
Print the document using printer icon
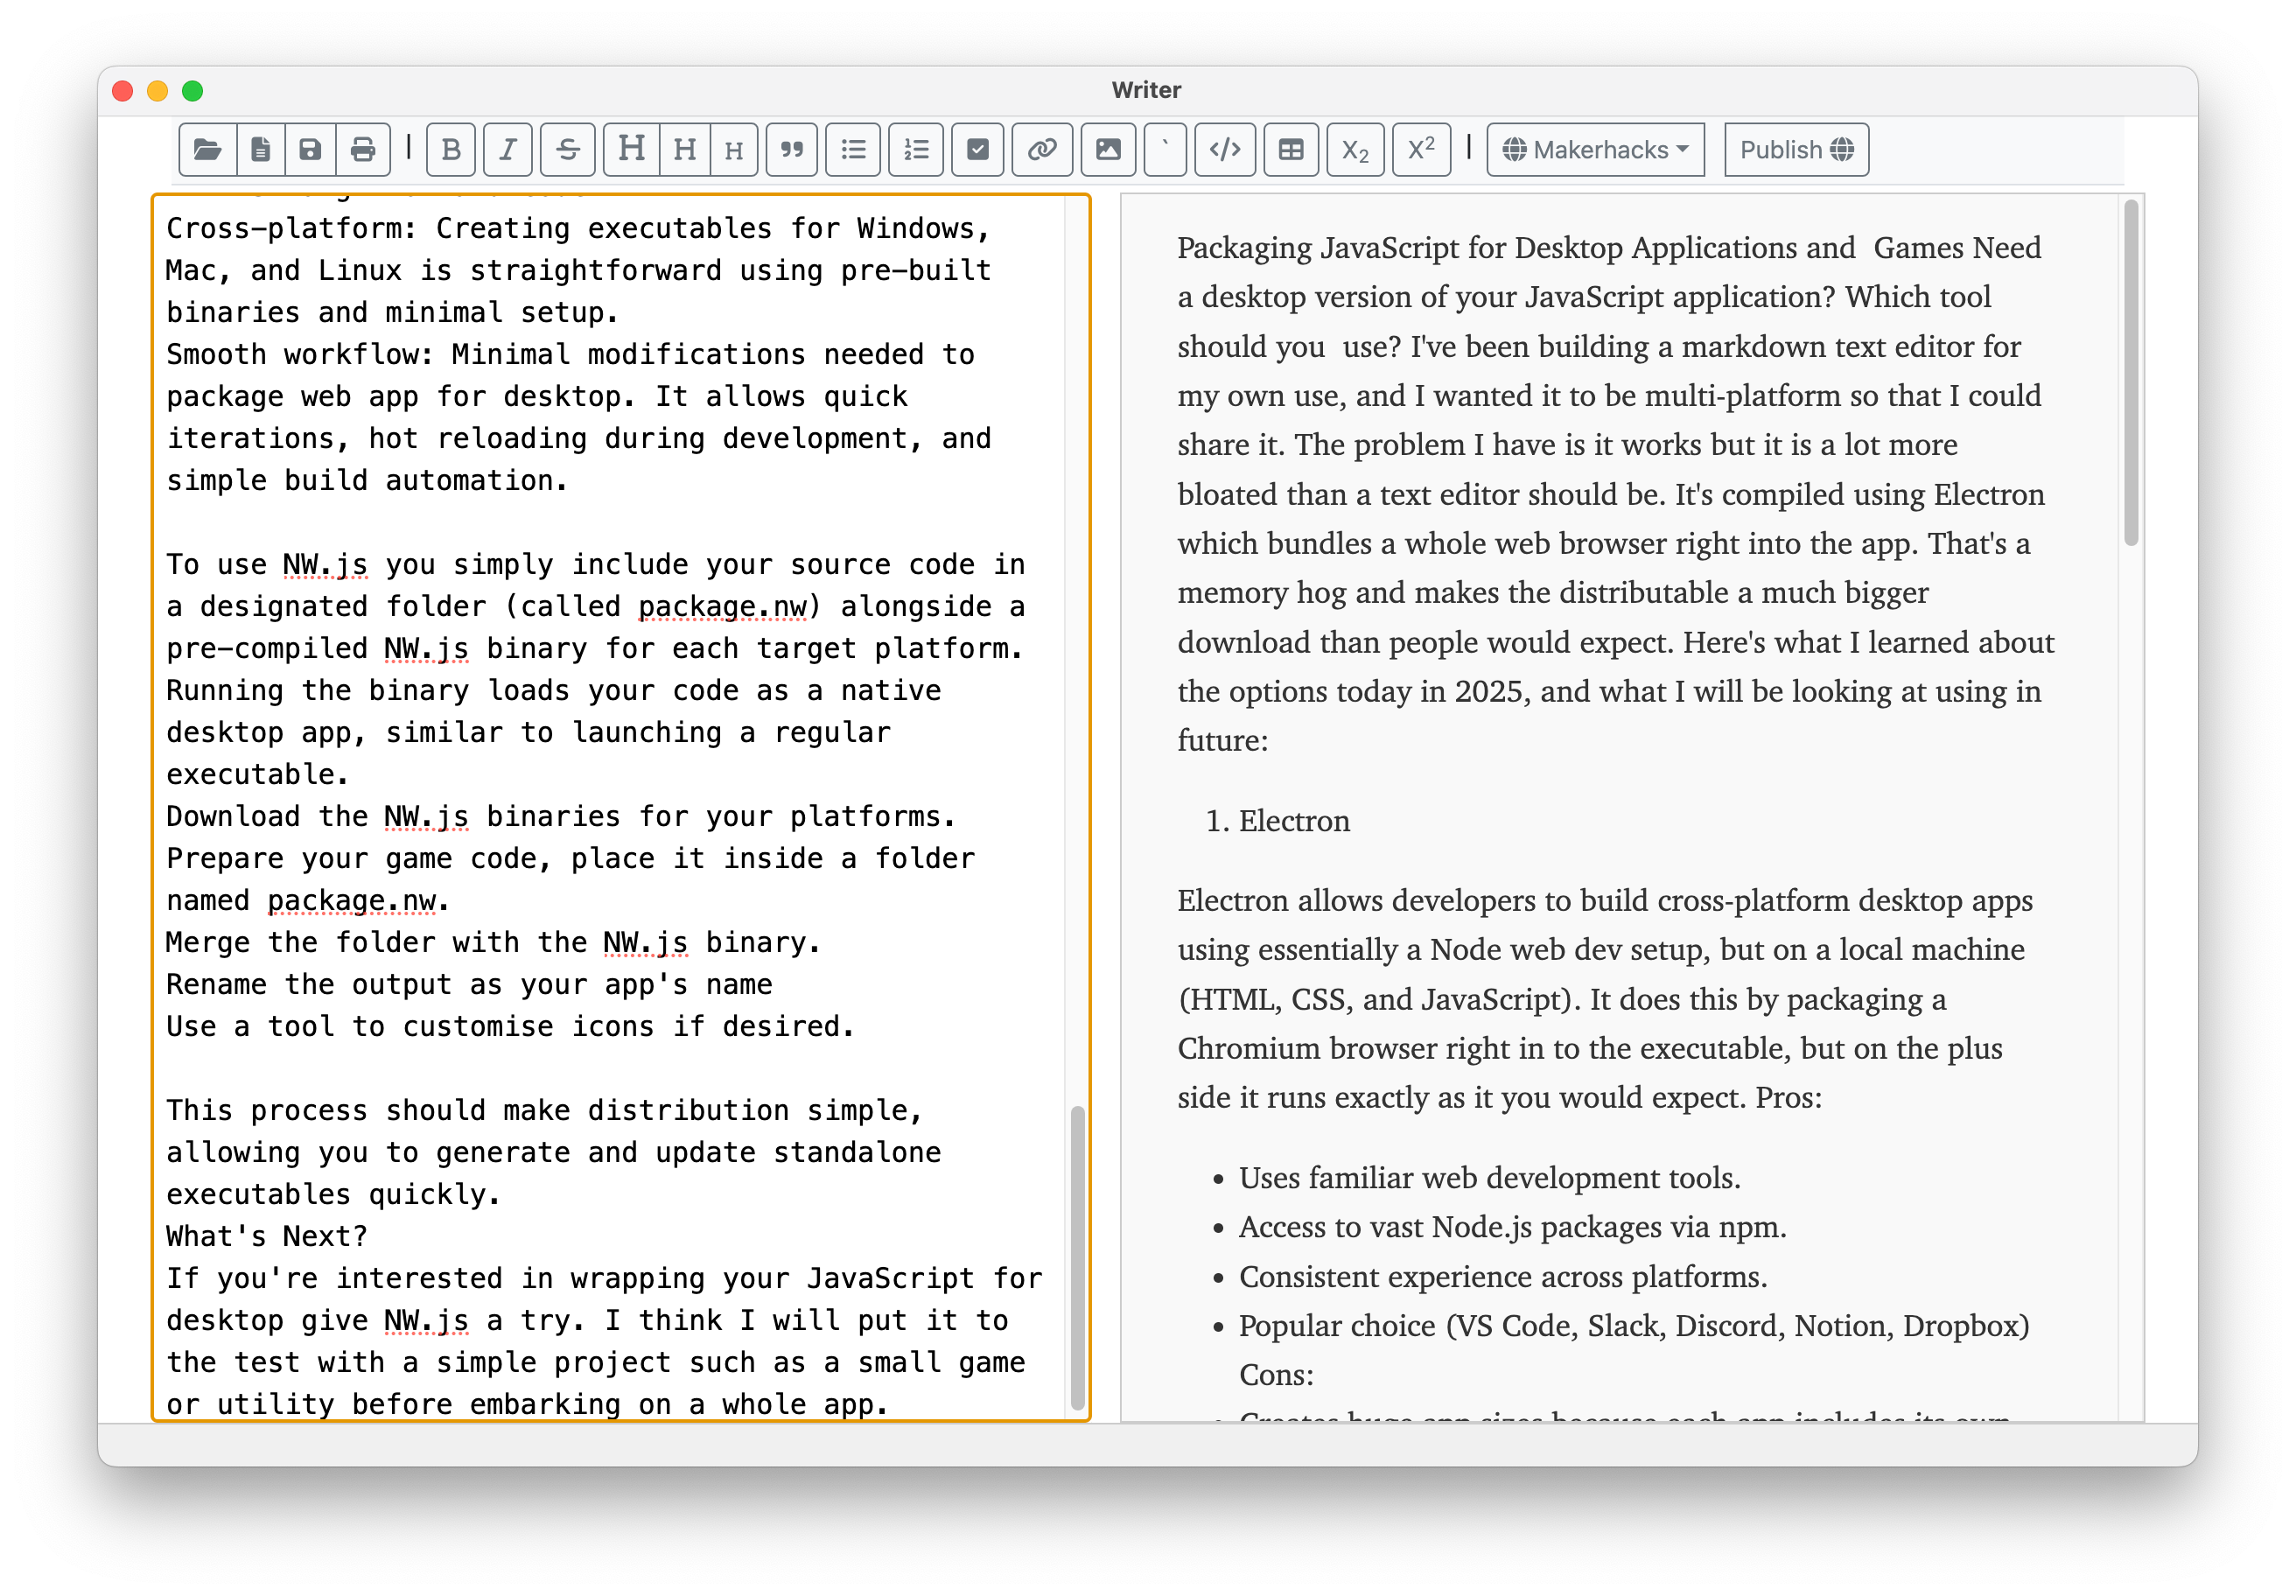[x=363, y=150]
